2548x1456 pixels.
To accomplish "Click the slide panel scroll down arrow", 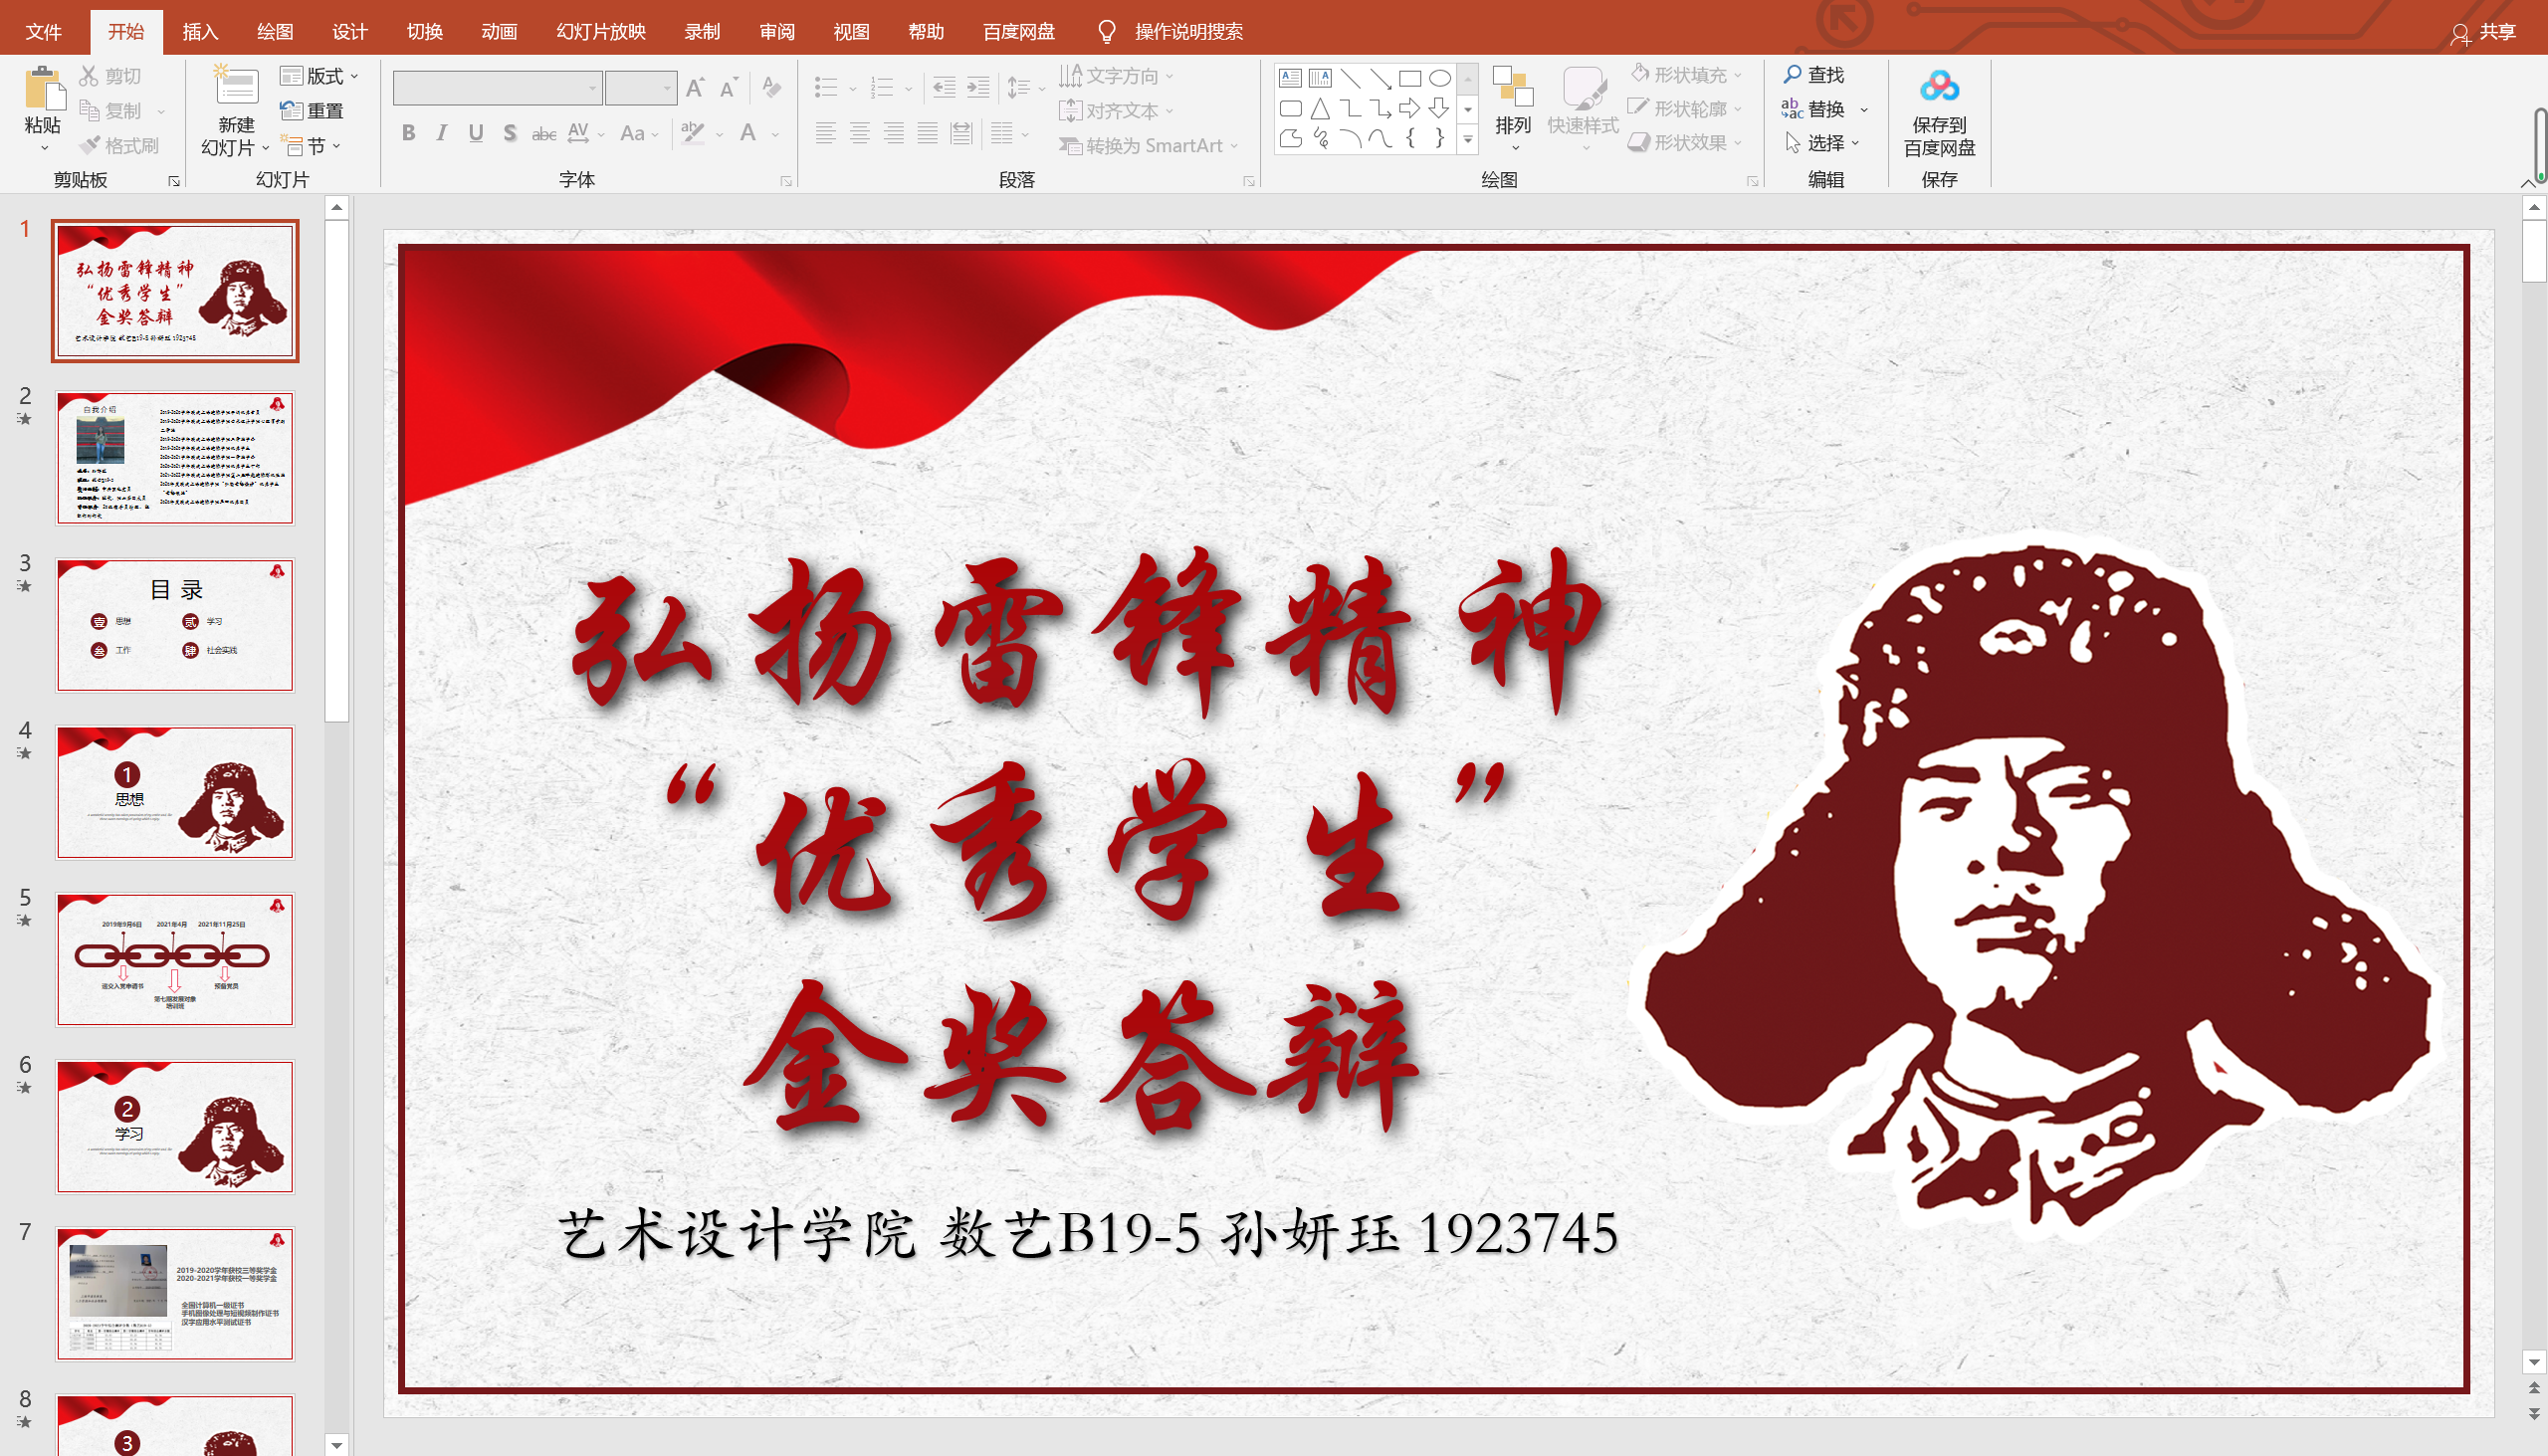I will 337,1444.
